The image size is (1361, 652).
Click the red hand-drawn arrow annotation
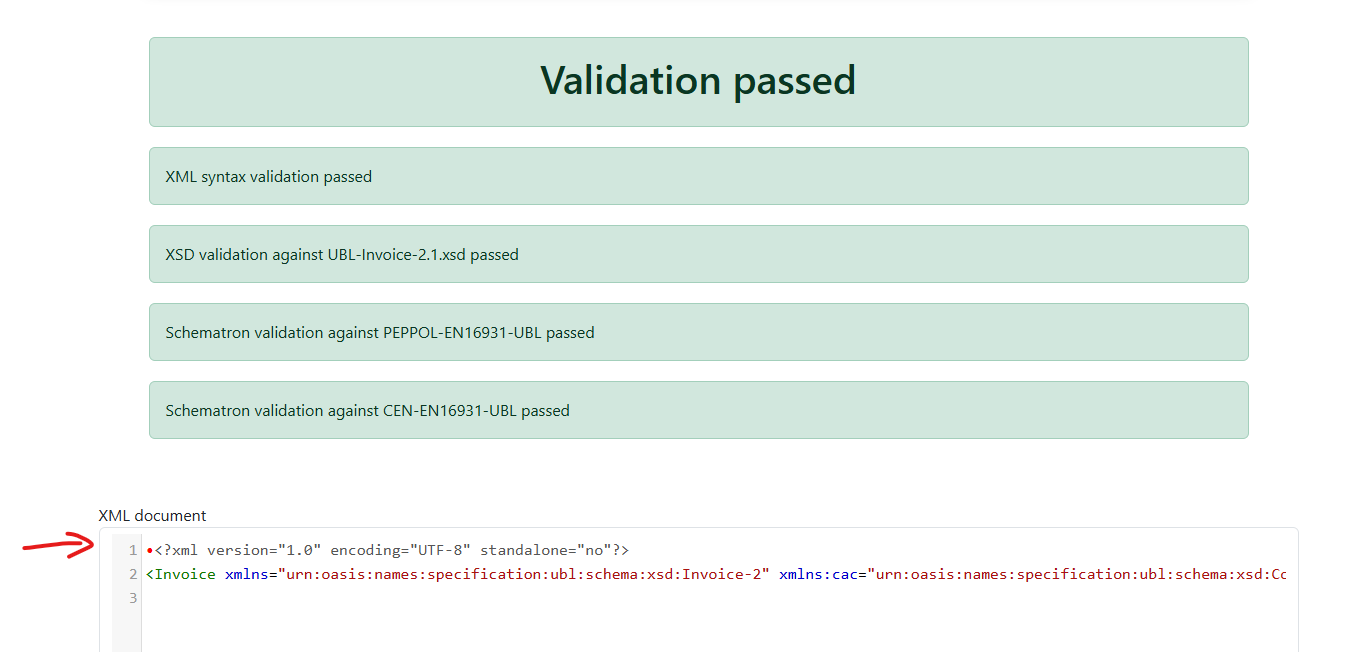pyautogui.click(x=60, y=546)
